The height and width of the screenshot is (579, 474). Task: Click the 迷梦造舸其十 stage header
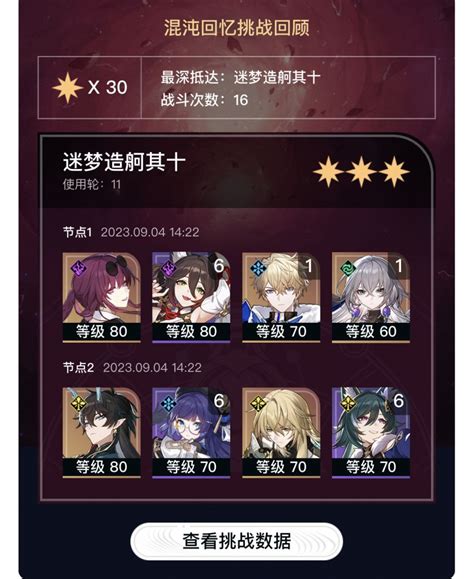click(124, 162)
